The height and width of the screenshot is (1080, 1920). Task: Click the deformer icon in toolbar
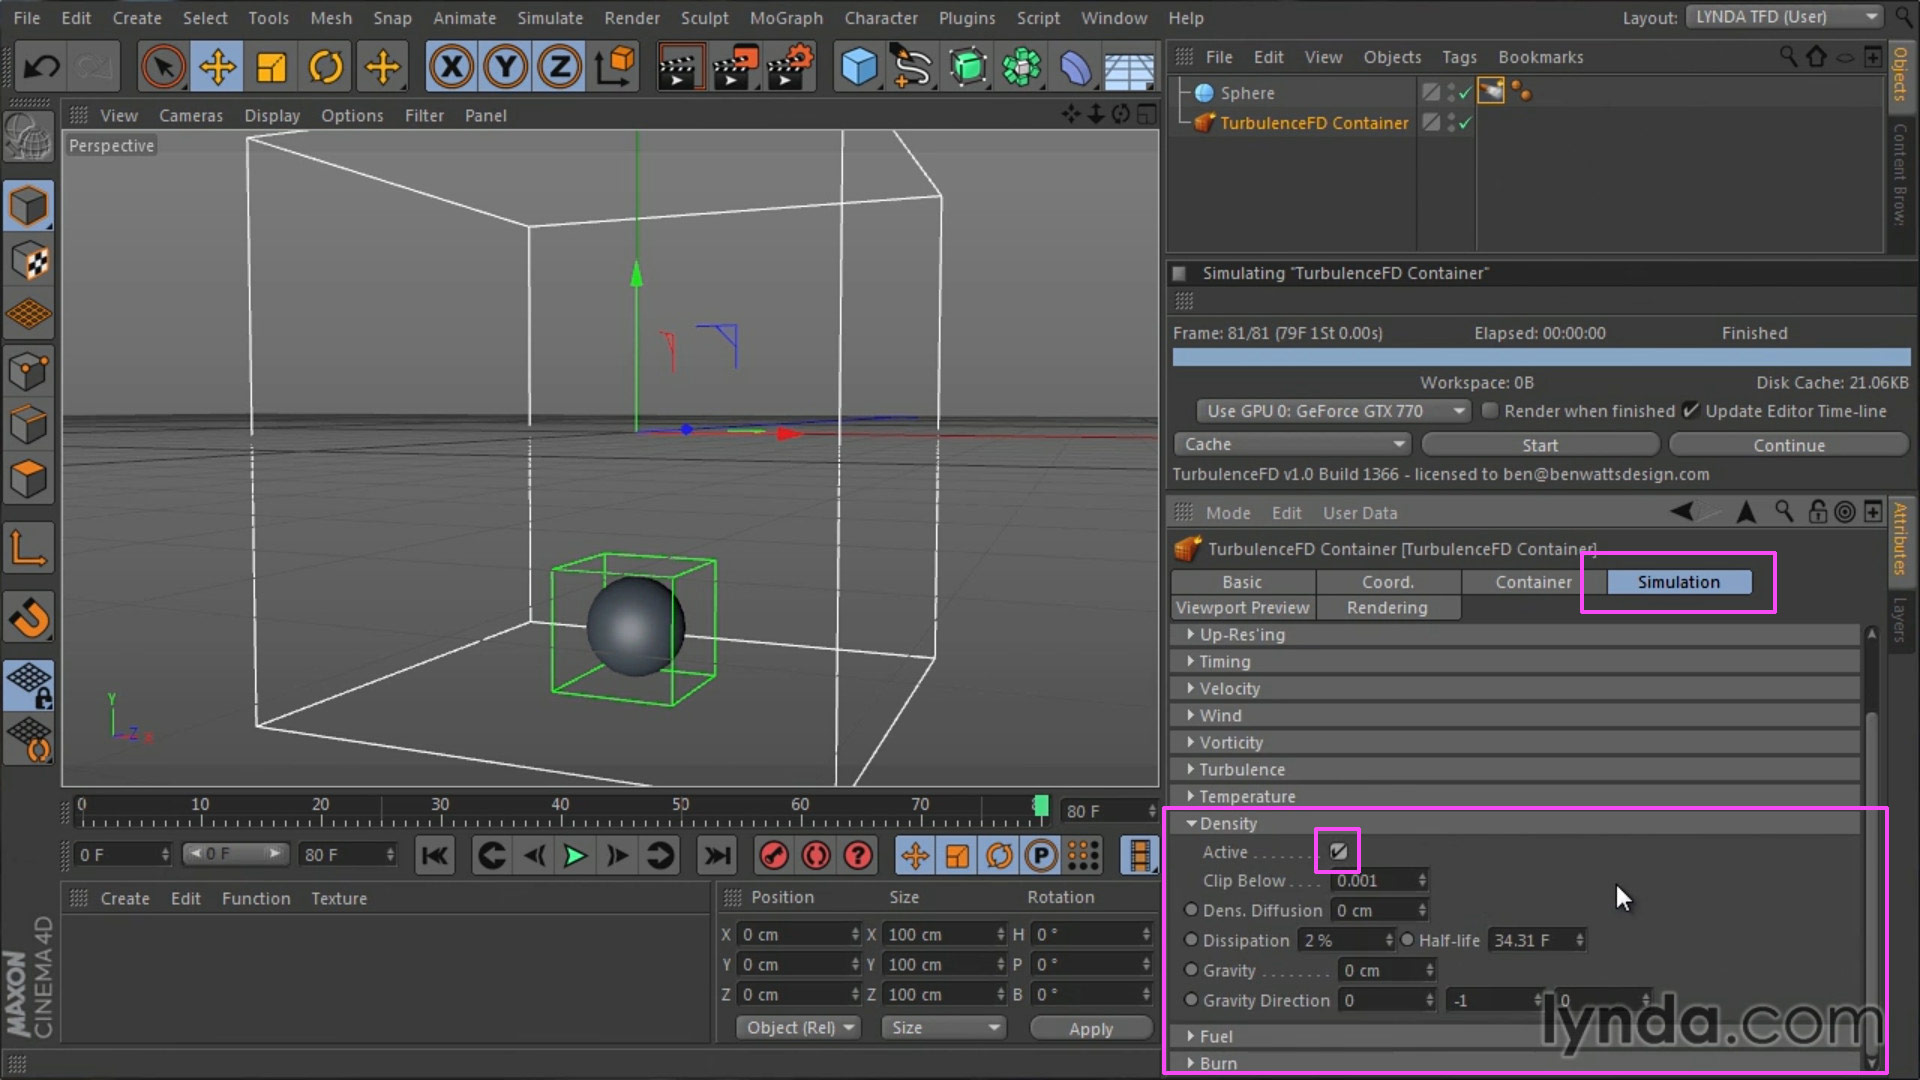(1076, 67)
